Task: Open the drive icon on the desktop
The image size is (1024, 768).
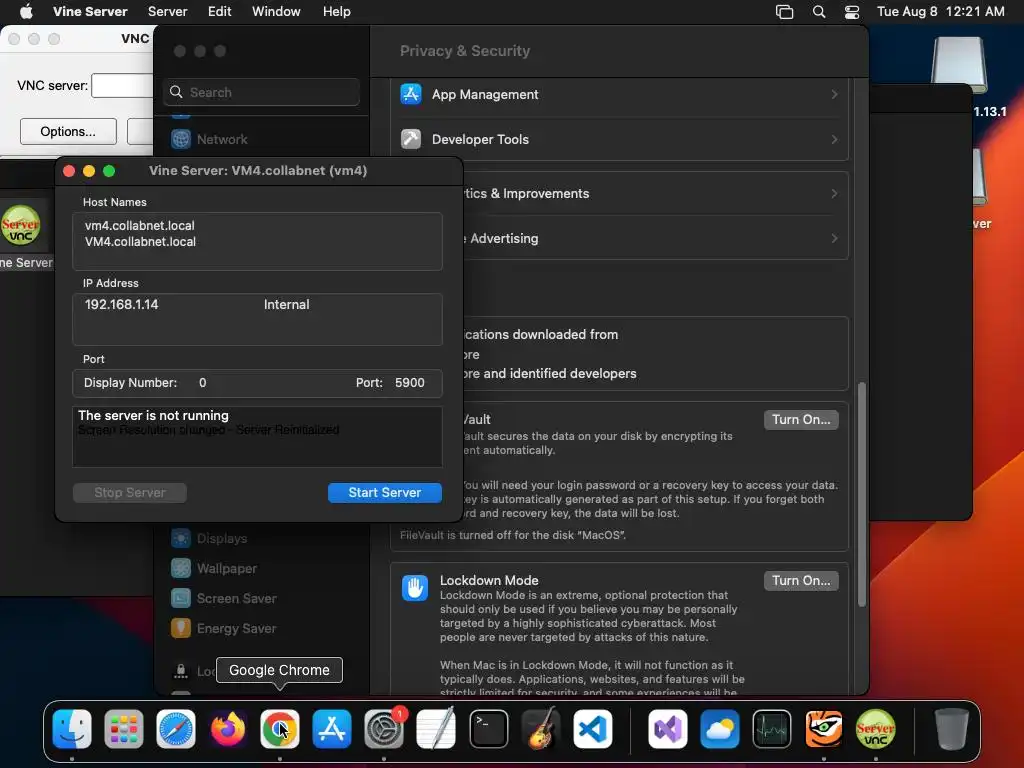Action: [959, 63]
